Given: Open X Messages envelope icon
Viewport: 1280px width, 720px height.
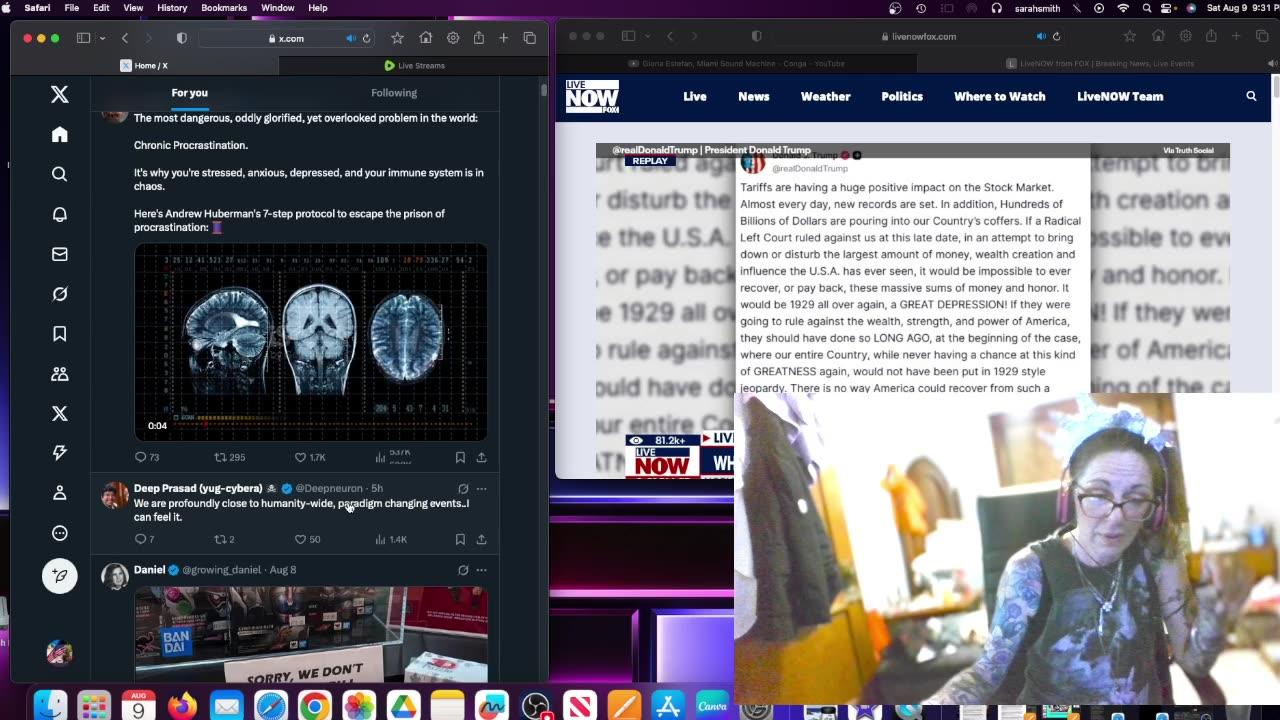Looking at the screenshot, I should (60, 254).
